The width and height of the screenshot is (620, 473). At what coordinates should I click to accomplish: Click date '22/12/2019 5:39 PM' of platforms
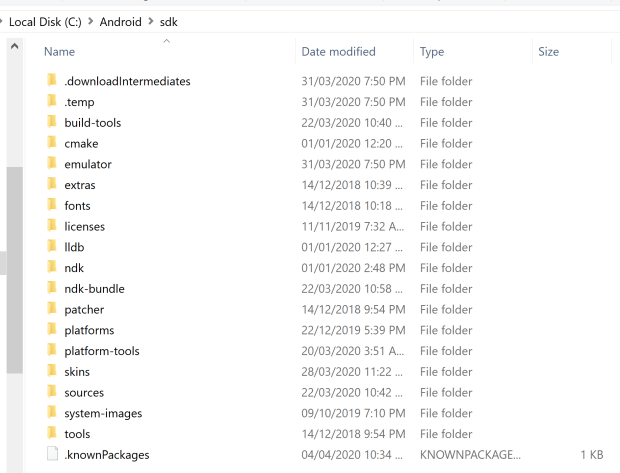coord(353,330)
